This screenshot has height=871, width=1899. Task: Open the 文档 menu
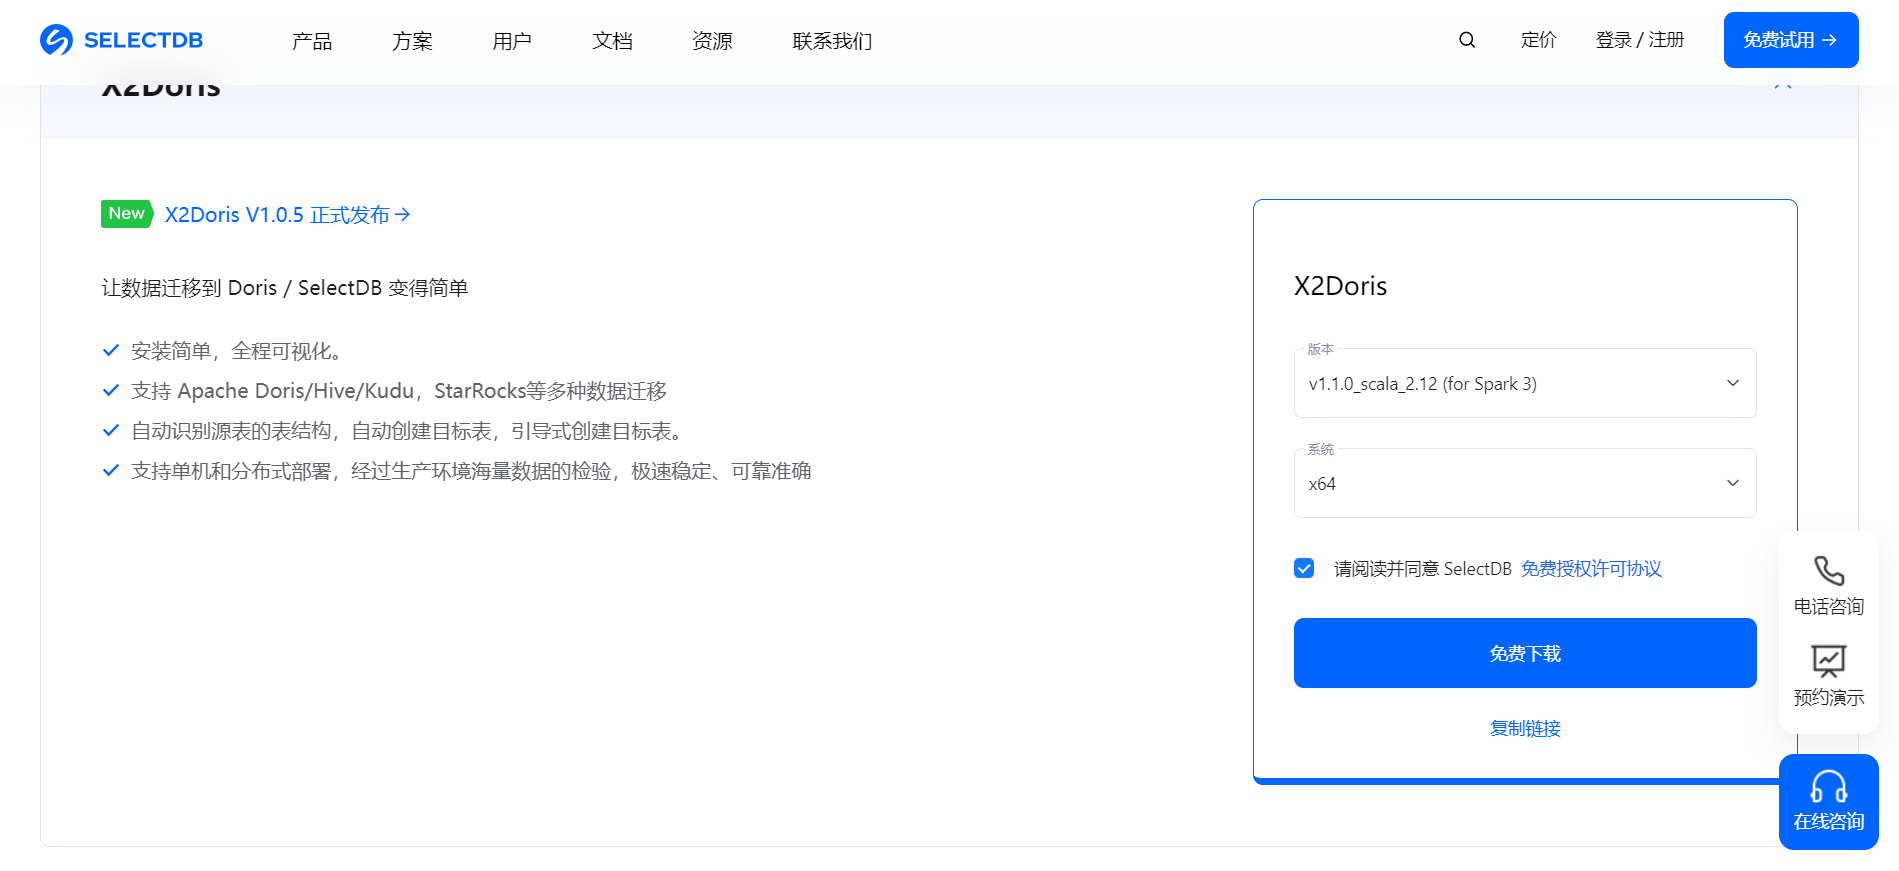[612, 41]
